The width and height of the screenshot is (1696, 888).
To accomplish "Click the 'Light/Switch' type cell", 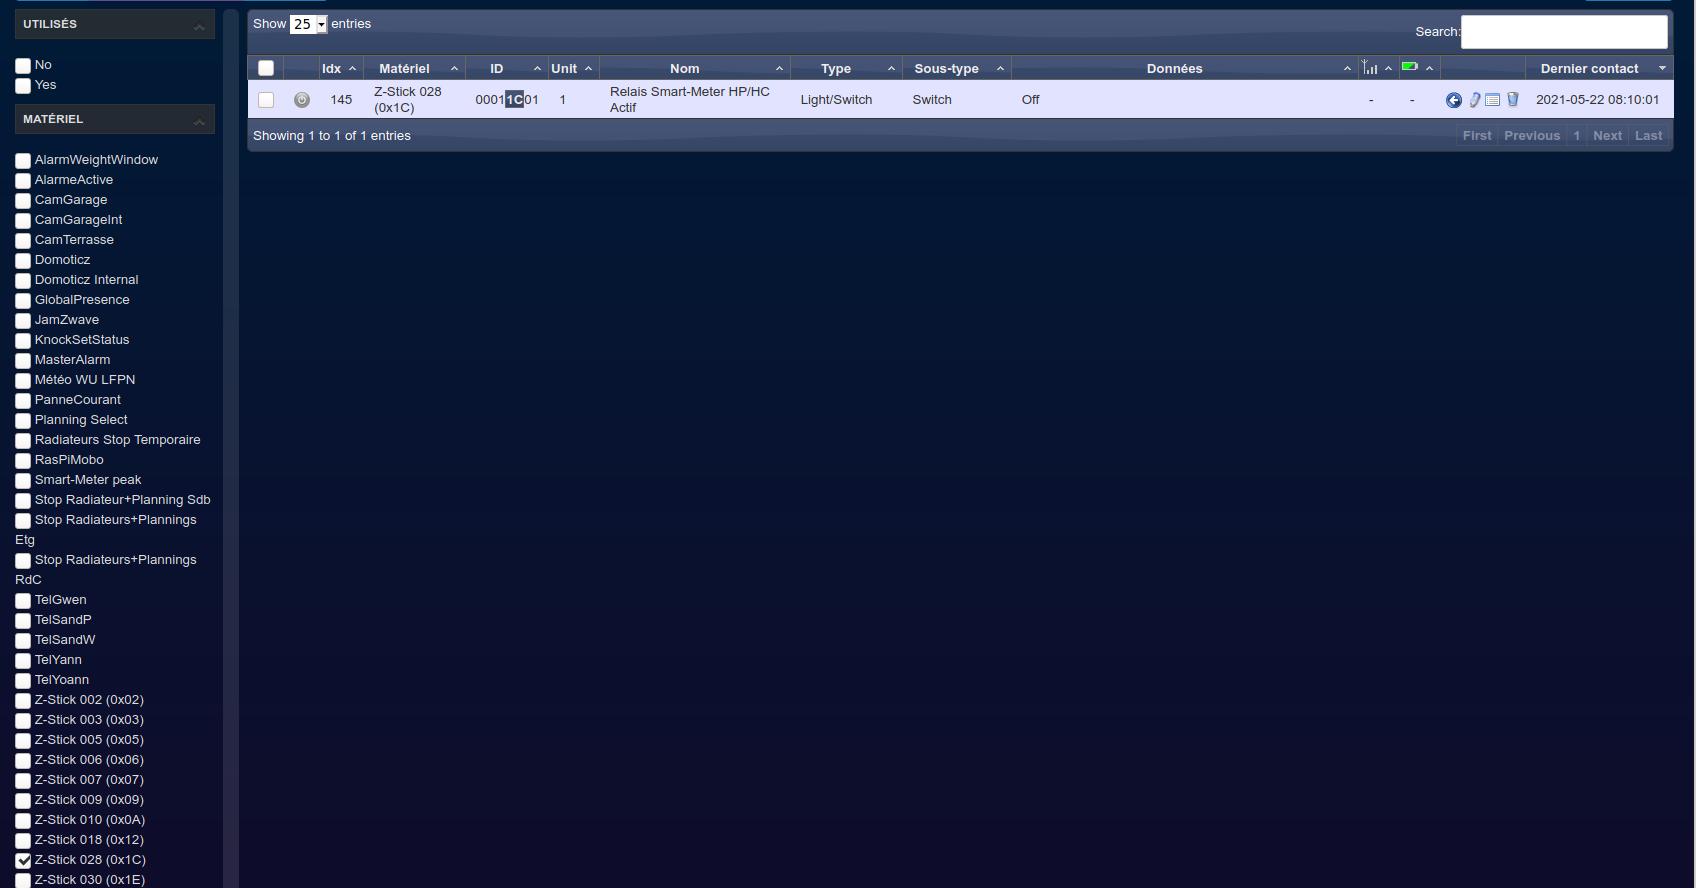I will click(x=836, y=100).
